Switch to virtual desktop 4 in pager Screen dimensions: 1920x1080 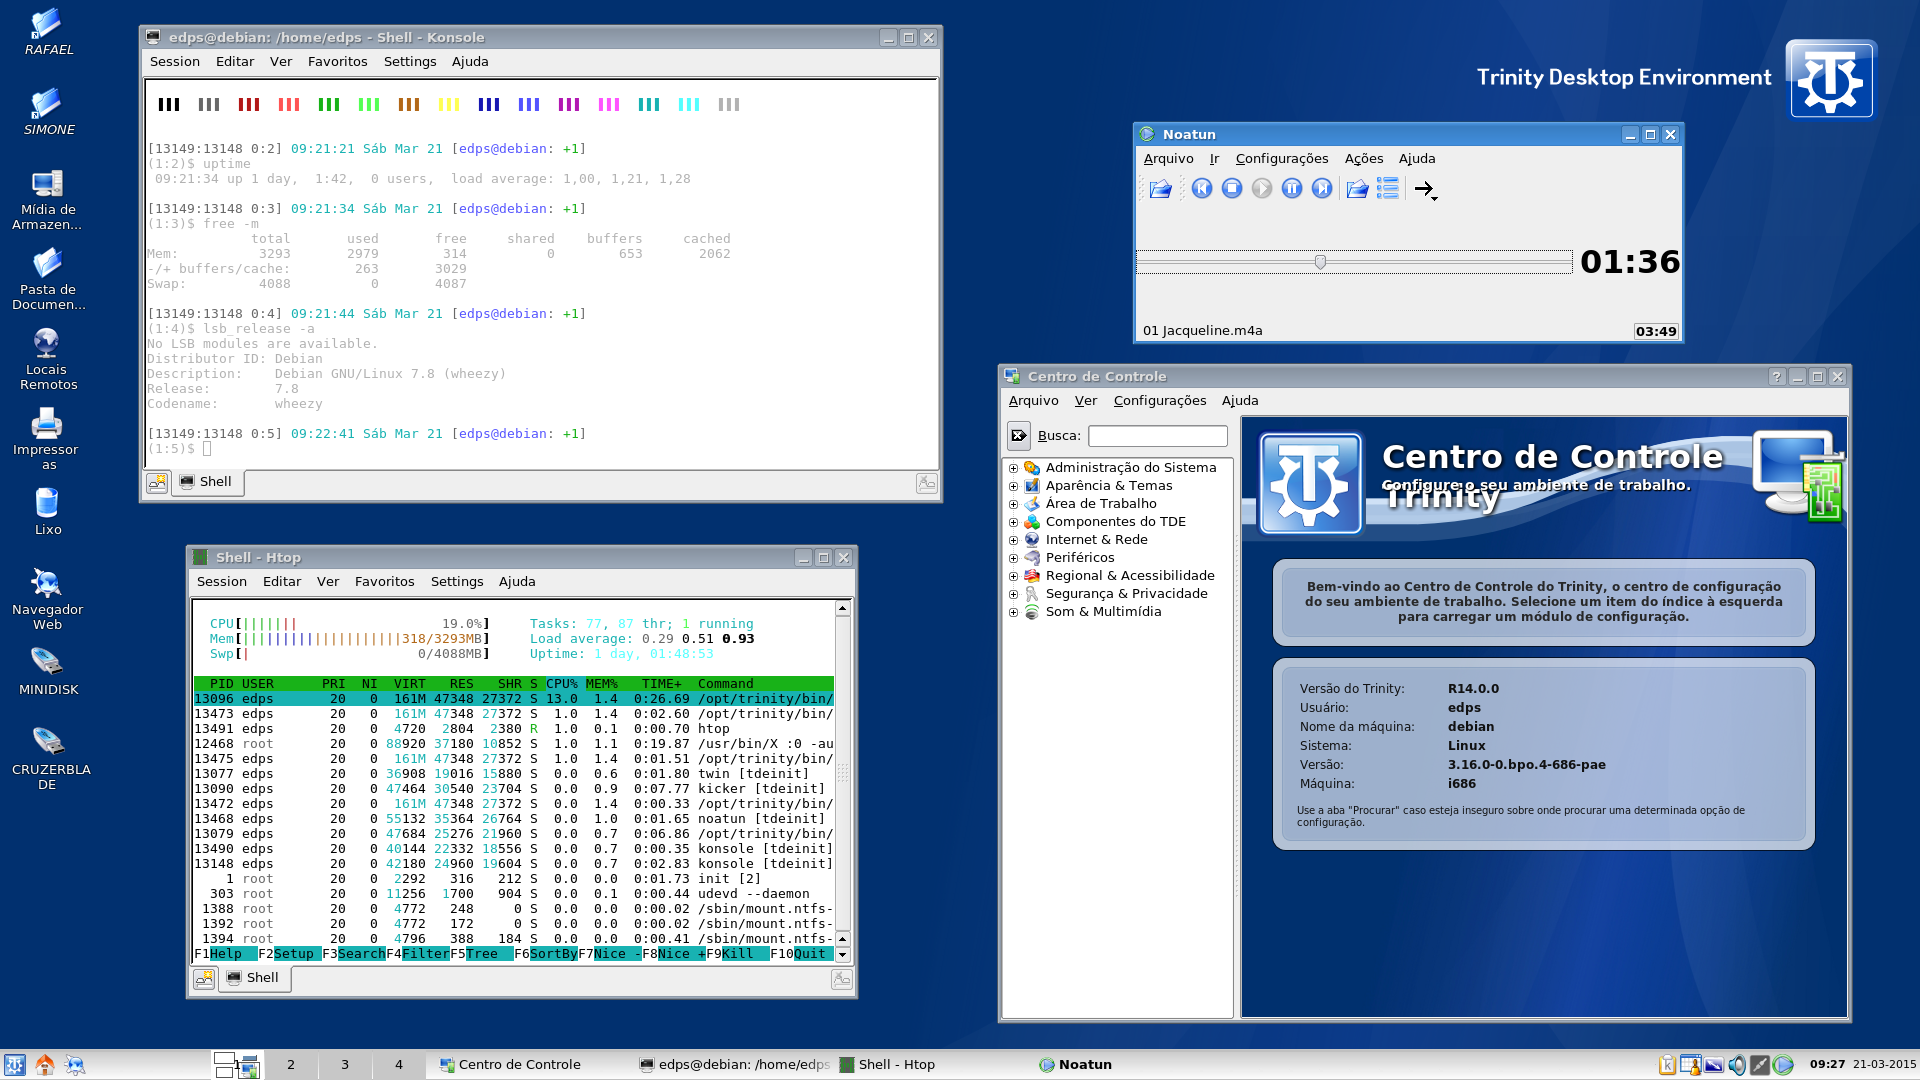pyautogui.click(x=399, y=1065)
